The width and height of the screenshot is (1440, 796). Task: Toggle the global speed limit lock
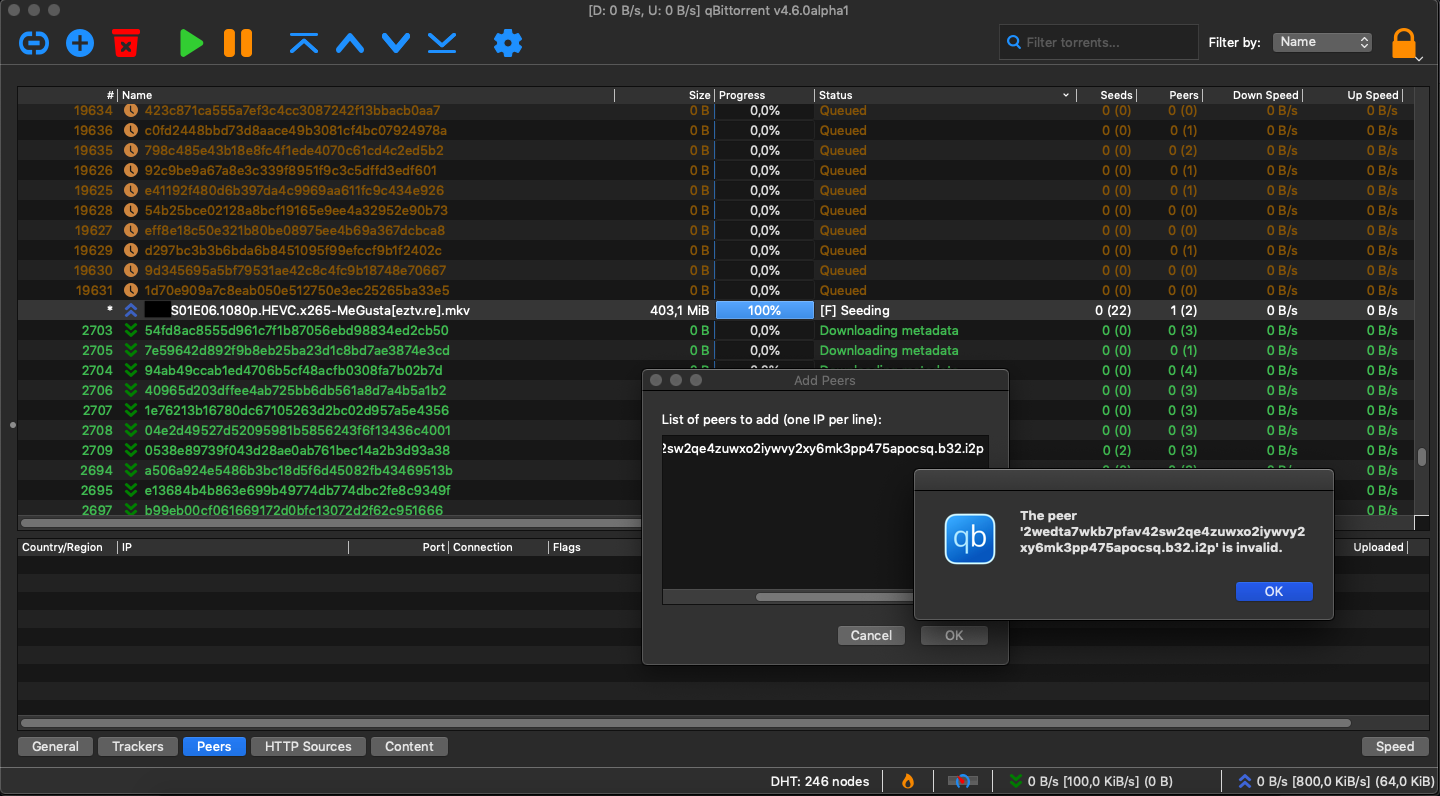coord(1404,43)
